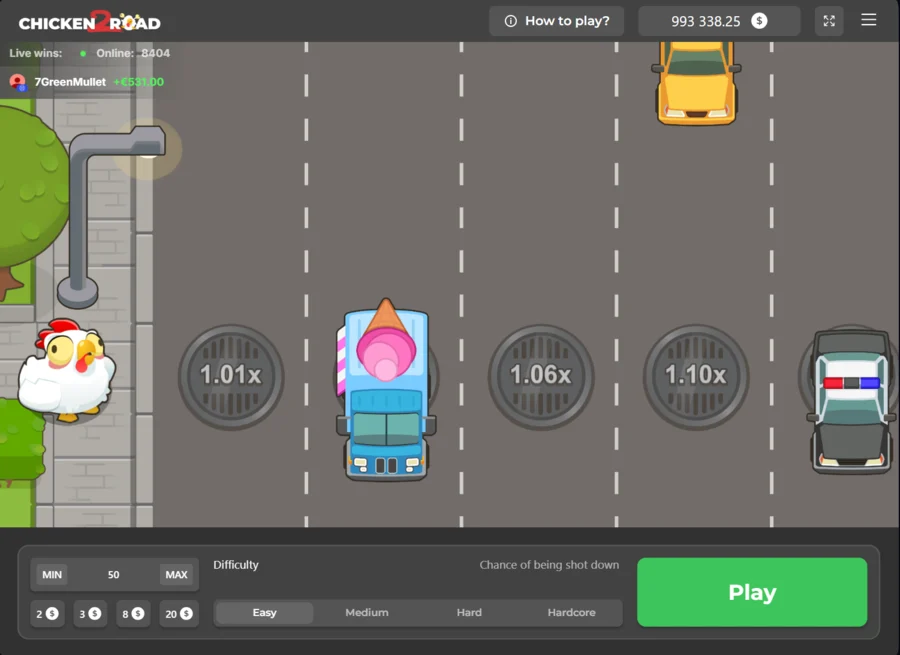The height and width of the screenshot is (655, 900).
Task: Click the Online: 8404 counter
Action: pyautogui.click(x=133, y=53)
